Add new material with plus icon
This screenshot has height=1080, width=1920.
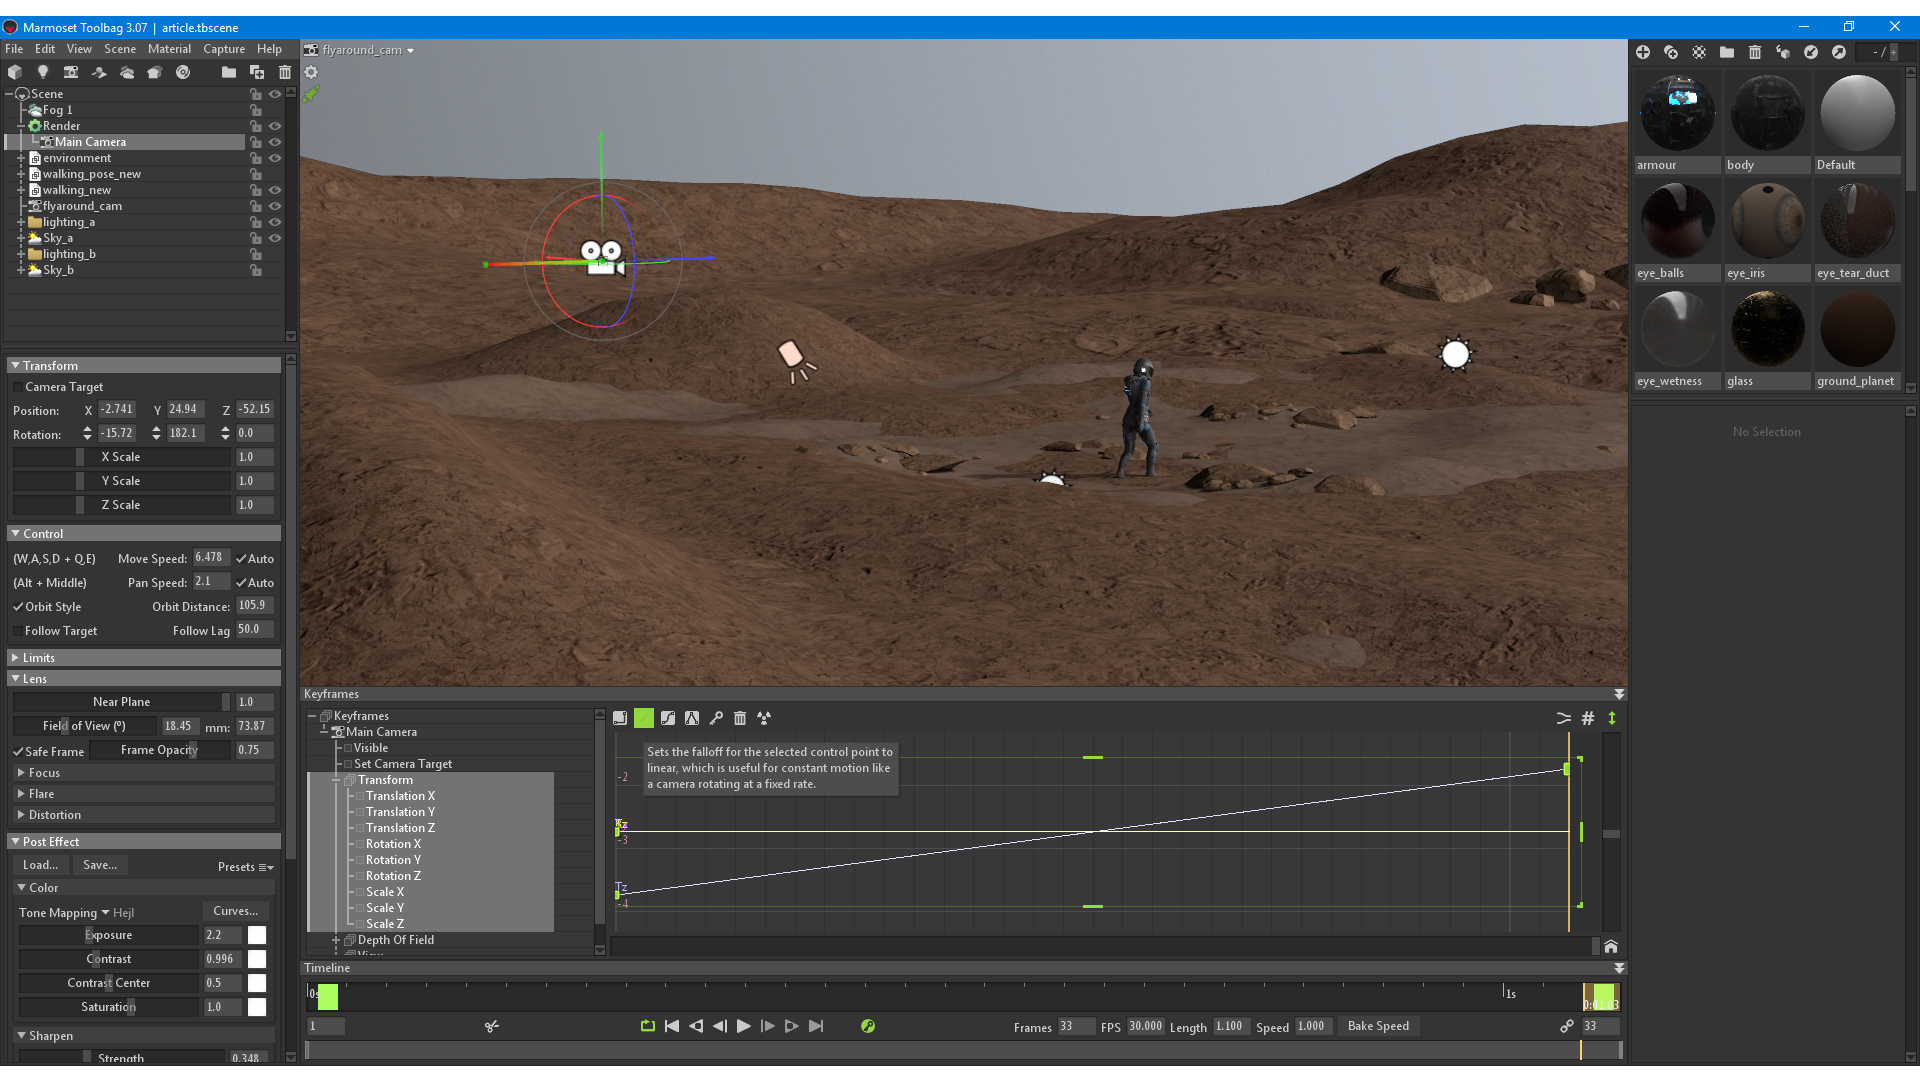point(1643,52)
